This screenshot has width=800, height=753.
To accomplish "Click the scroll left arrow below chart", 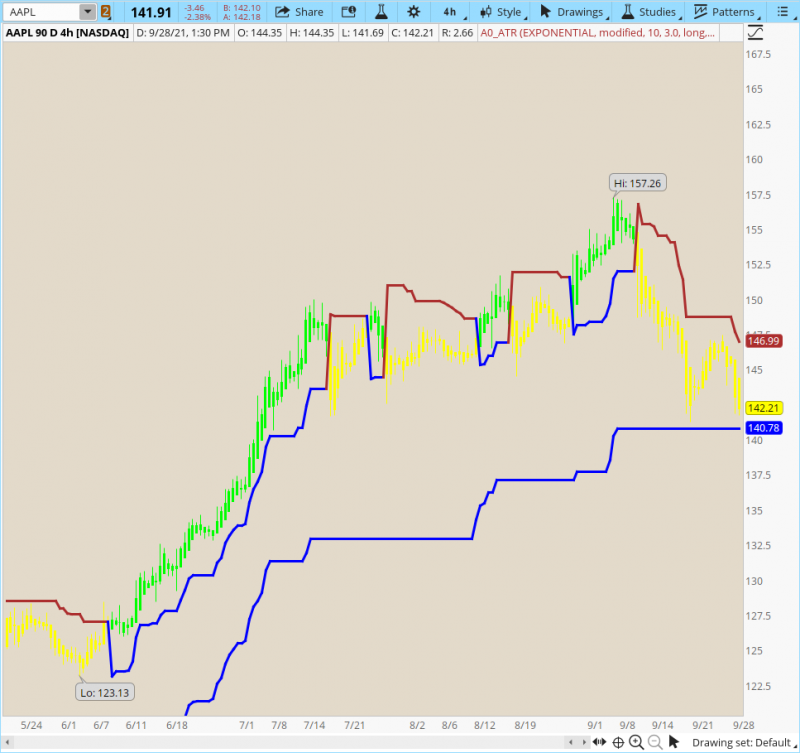I will pyautogui.click(x=571, y=742).
